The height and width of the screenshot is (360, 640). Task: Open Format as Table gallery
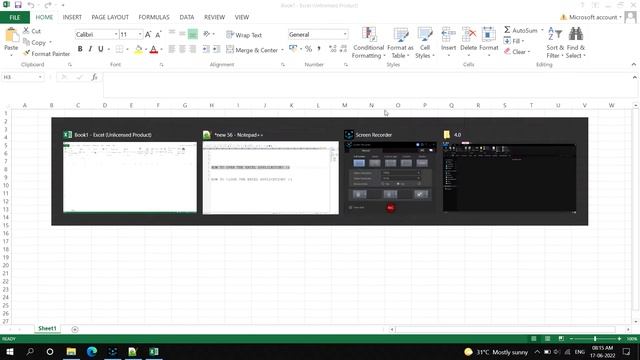click(400, 43)
